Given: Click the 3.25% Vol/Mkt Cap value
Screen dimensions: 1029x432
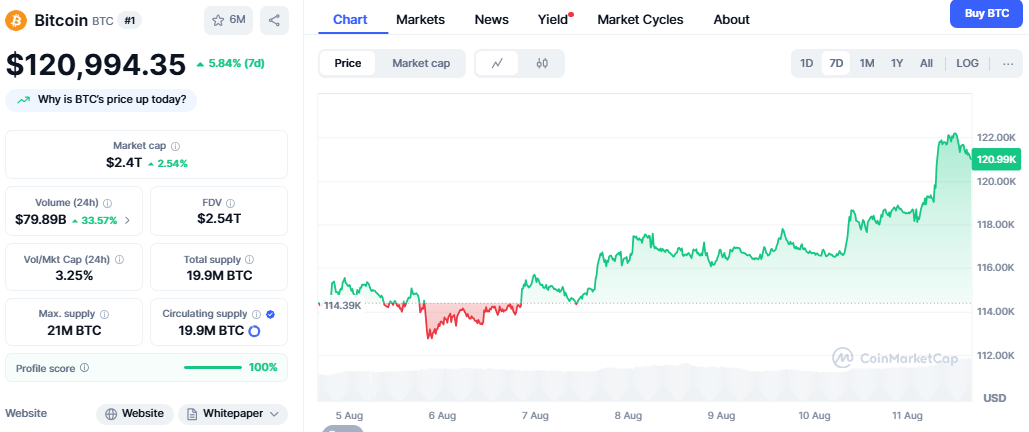Looking at the screenshot, I should 74,276.
